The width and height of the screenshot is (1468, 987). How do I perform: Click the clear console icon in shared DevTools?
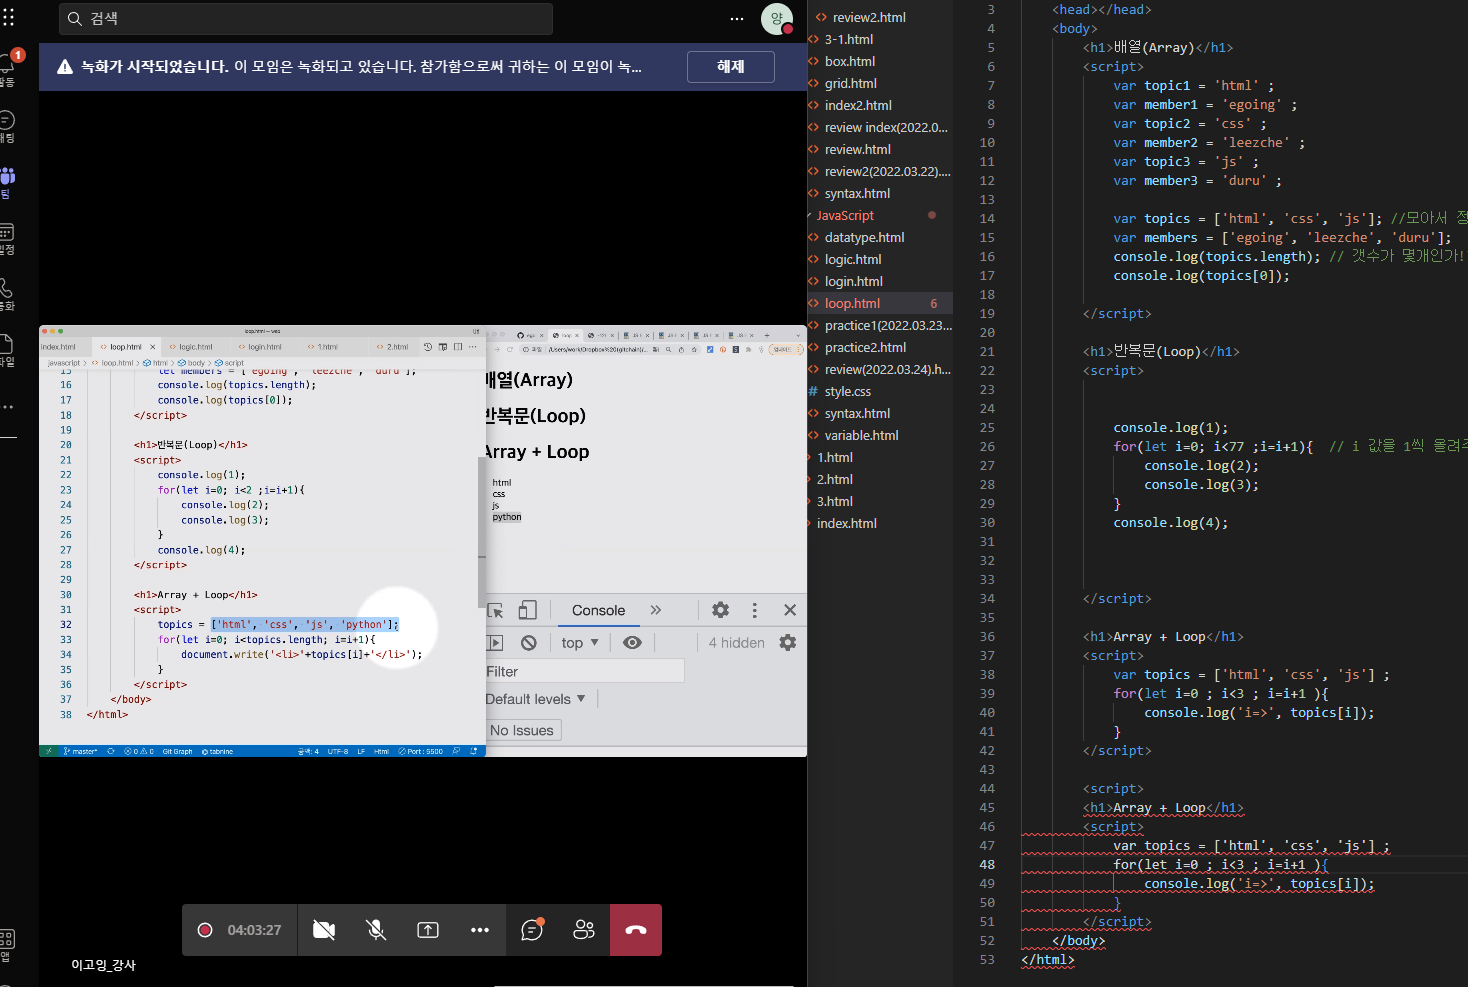[529, 643]
